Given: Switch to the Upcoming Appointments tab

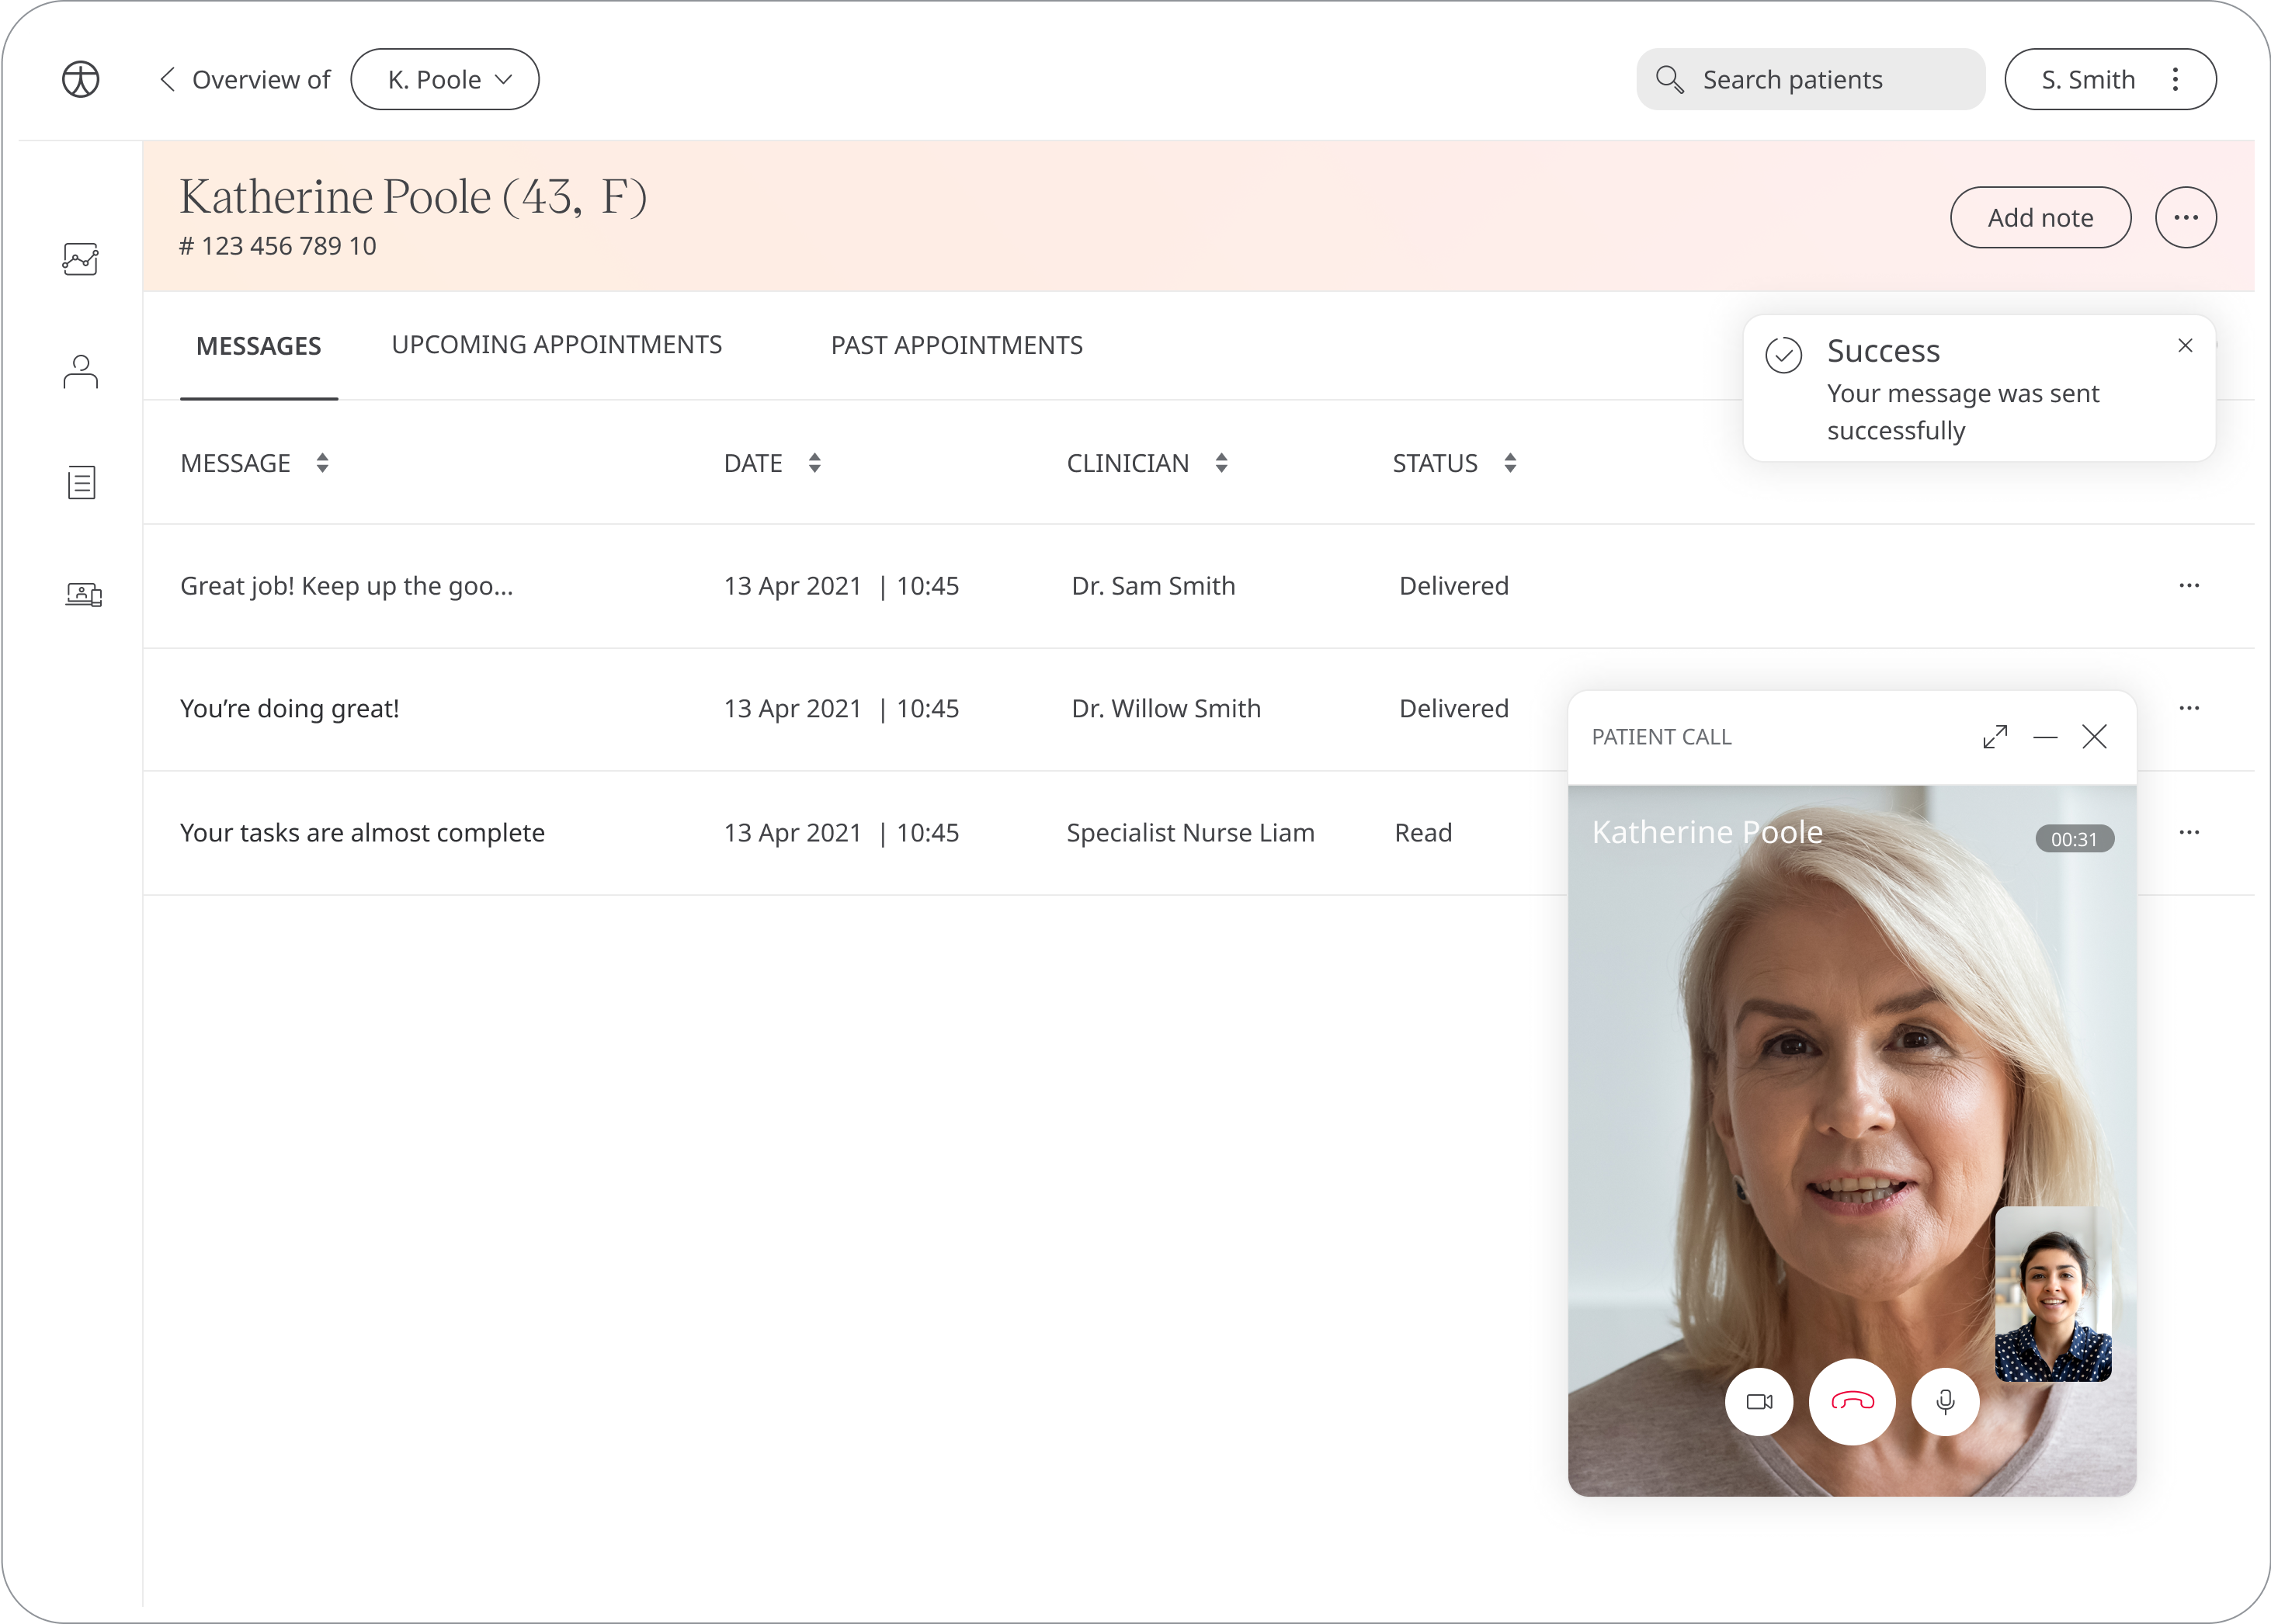Looking at the screenshot, I should 557,345.
